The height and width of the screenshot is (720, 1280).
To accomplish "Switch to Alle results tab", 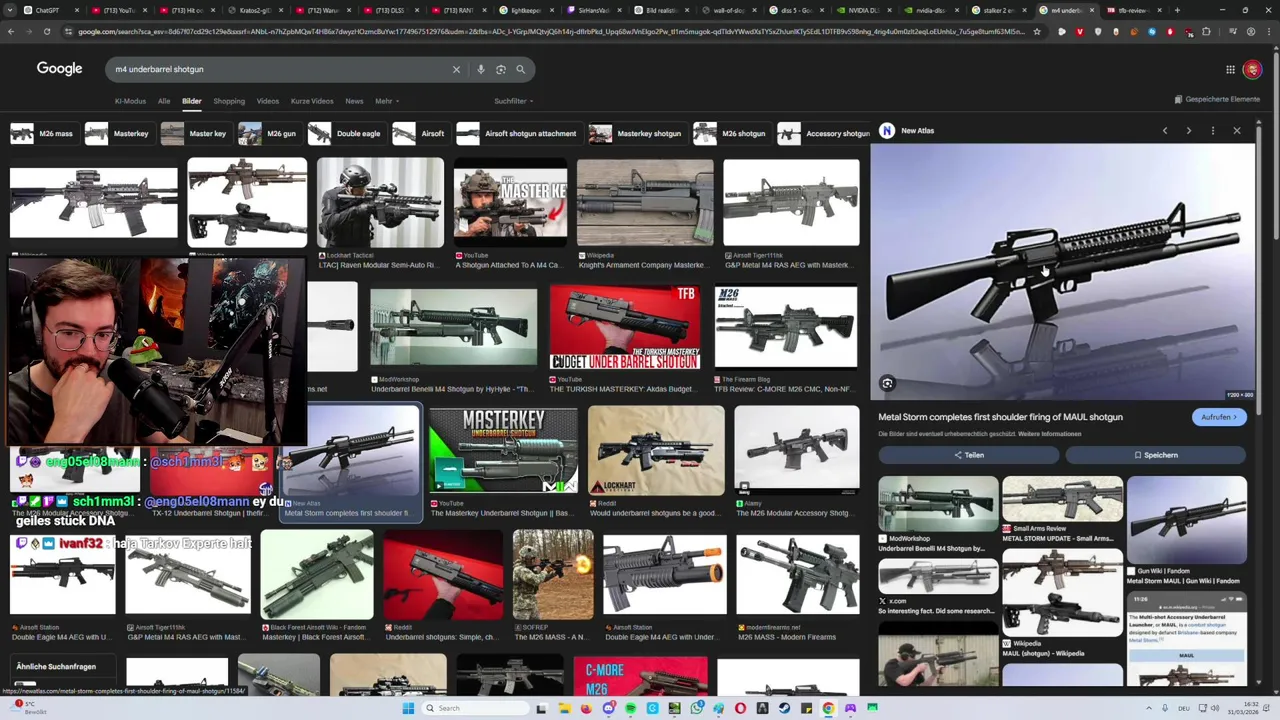I will point(164,101).
